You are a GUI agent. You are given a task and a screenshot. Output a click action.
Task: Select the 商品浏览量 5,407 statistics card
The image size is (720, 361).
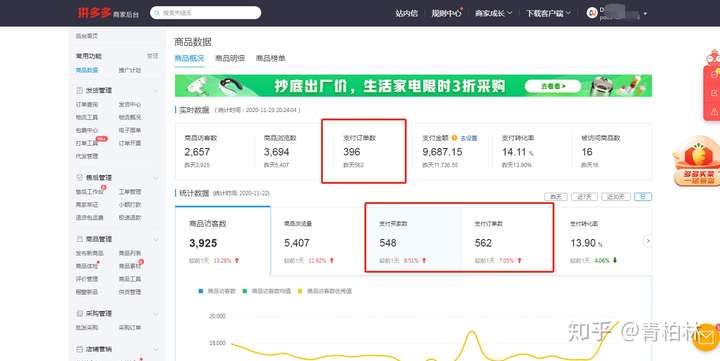coord(318,241)
